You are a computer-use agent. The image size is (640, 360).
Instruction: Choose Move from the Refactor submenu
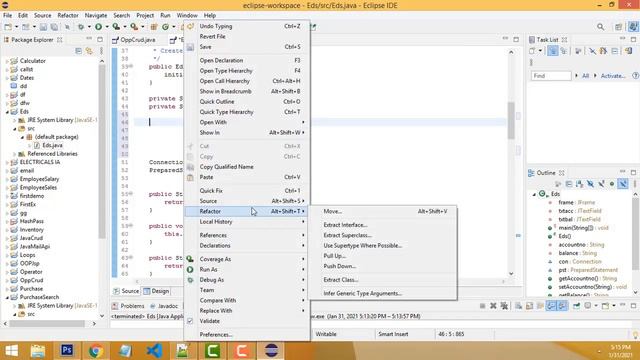click(x=384, y=211)
